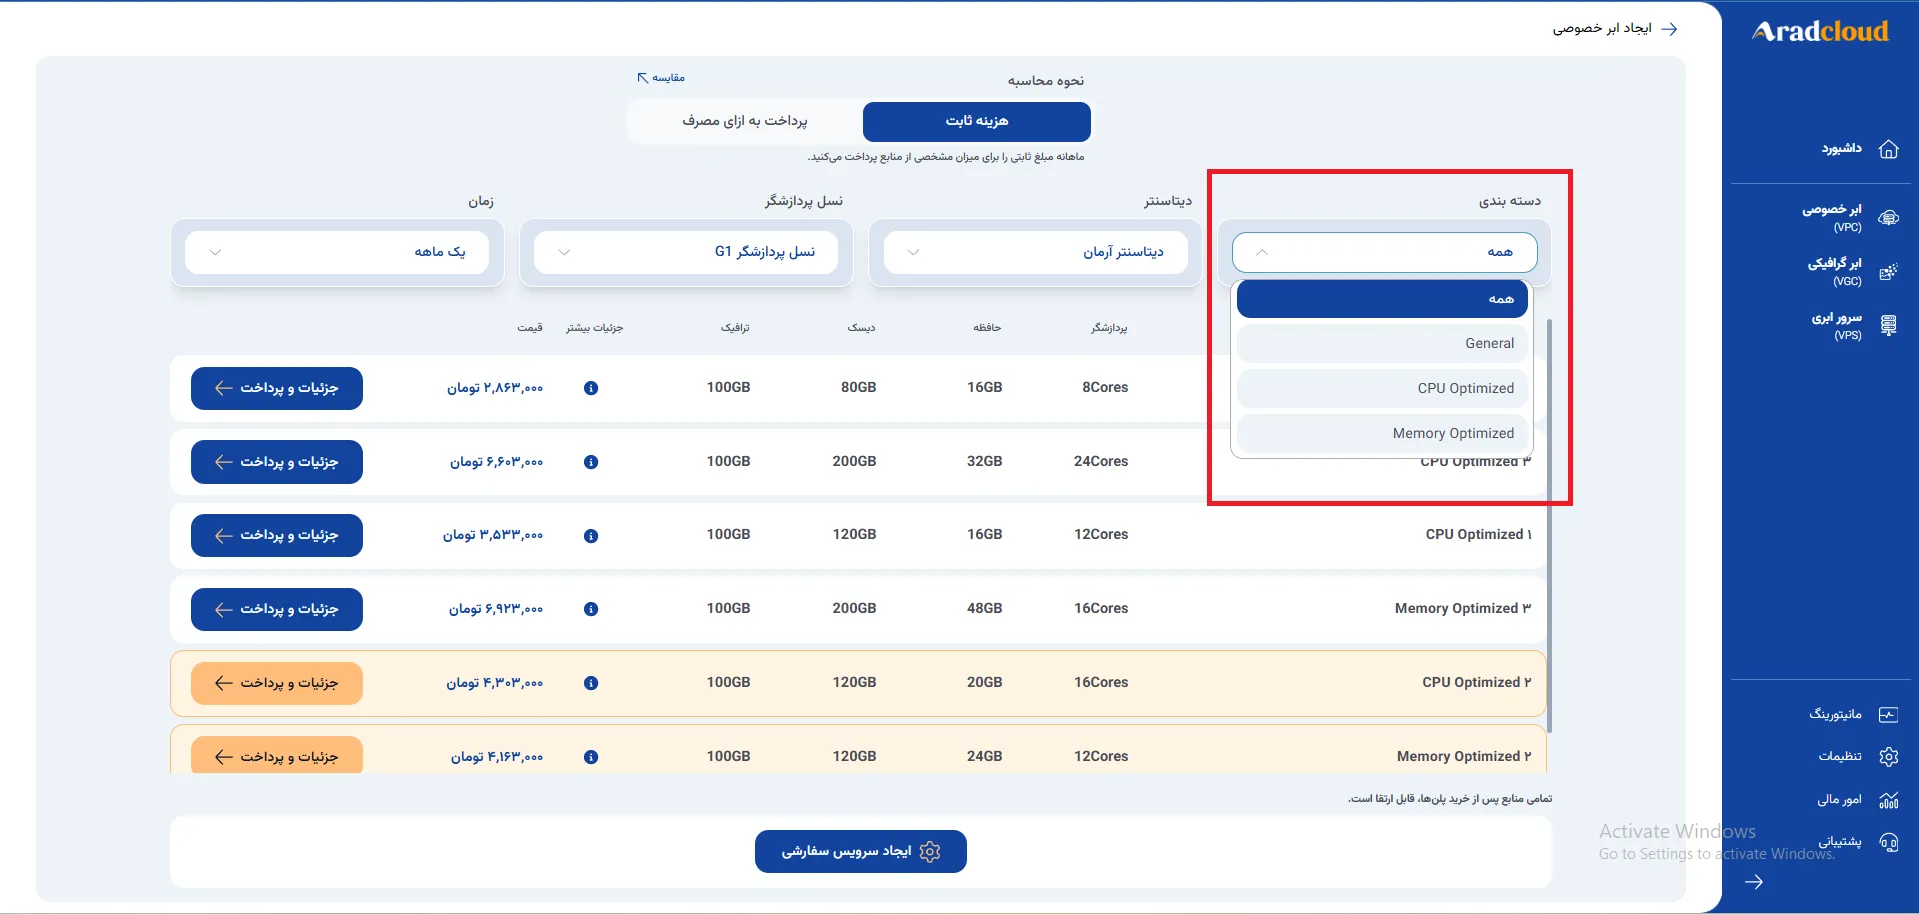Open the dashboard home icon in the sidebar
The width and height of the screenshot is (1919, 915).
(x=1888, y=149)
